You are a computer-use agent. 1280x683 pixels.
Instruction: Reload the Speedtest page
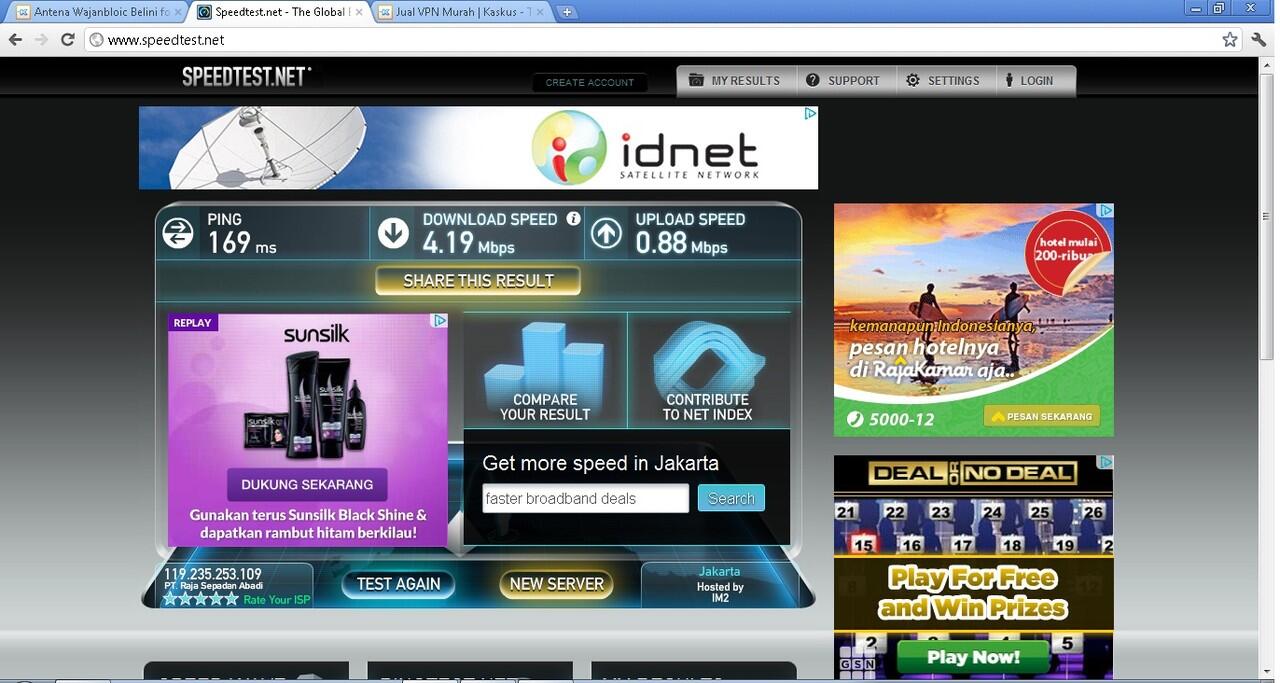click(x=68, y=39)
